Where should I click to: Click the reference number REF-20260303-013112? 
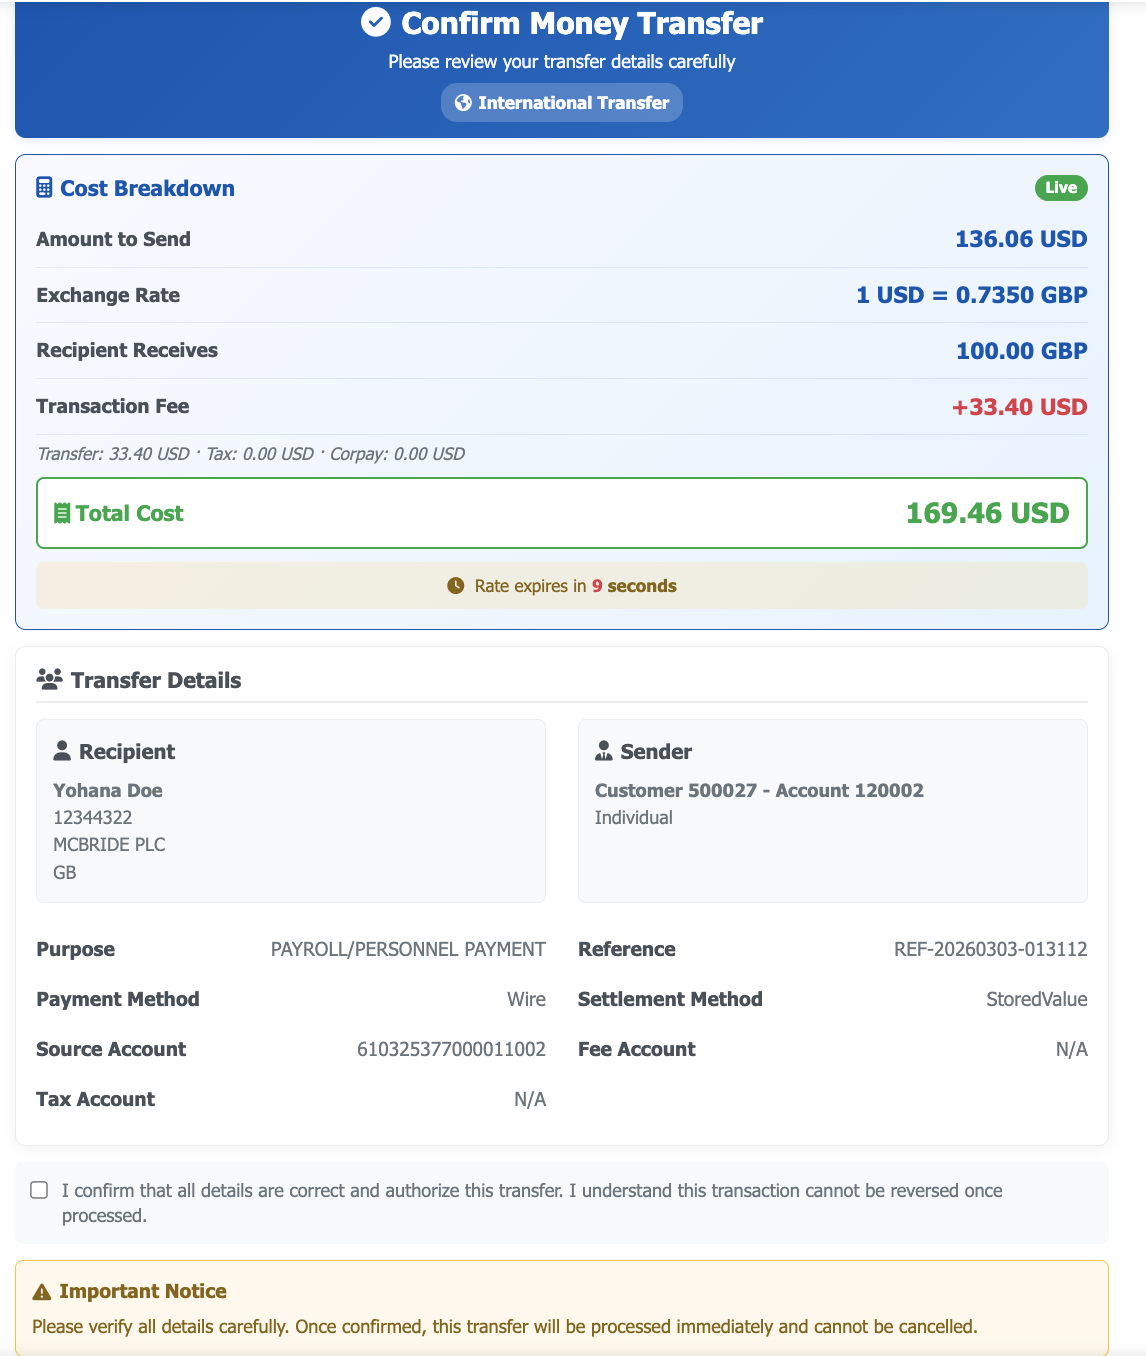[990, 949]
